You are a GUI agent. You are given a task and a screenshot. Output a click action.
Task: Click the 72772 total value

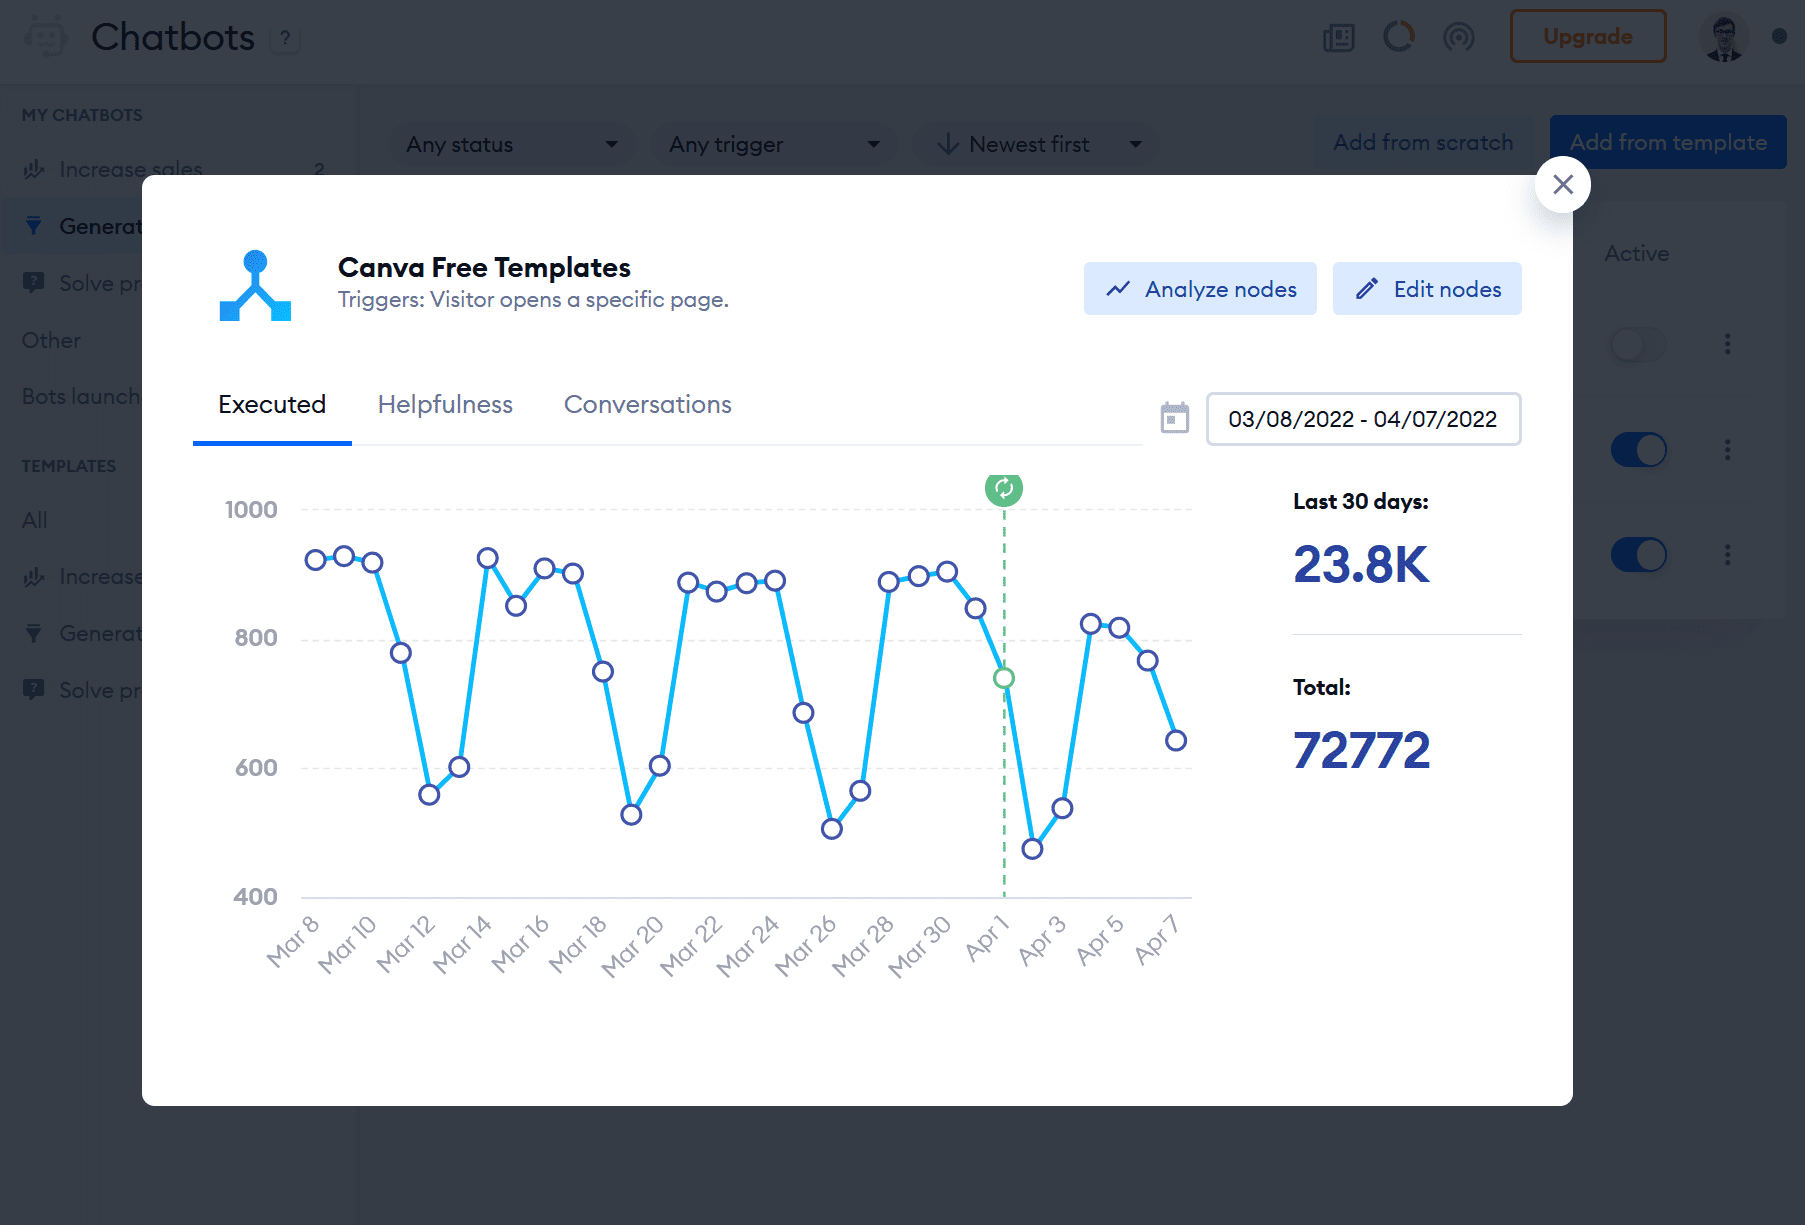(1361, 750)
